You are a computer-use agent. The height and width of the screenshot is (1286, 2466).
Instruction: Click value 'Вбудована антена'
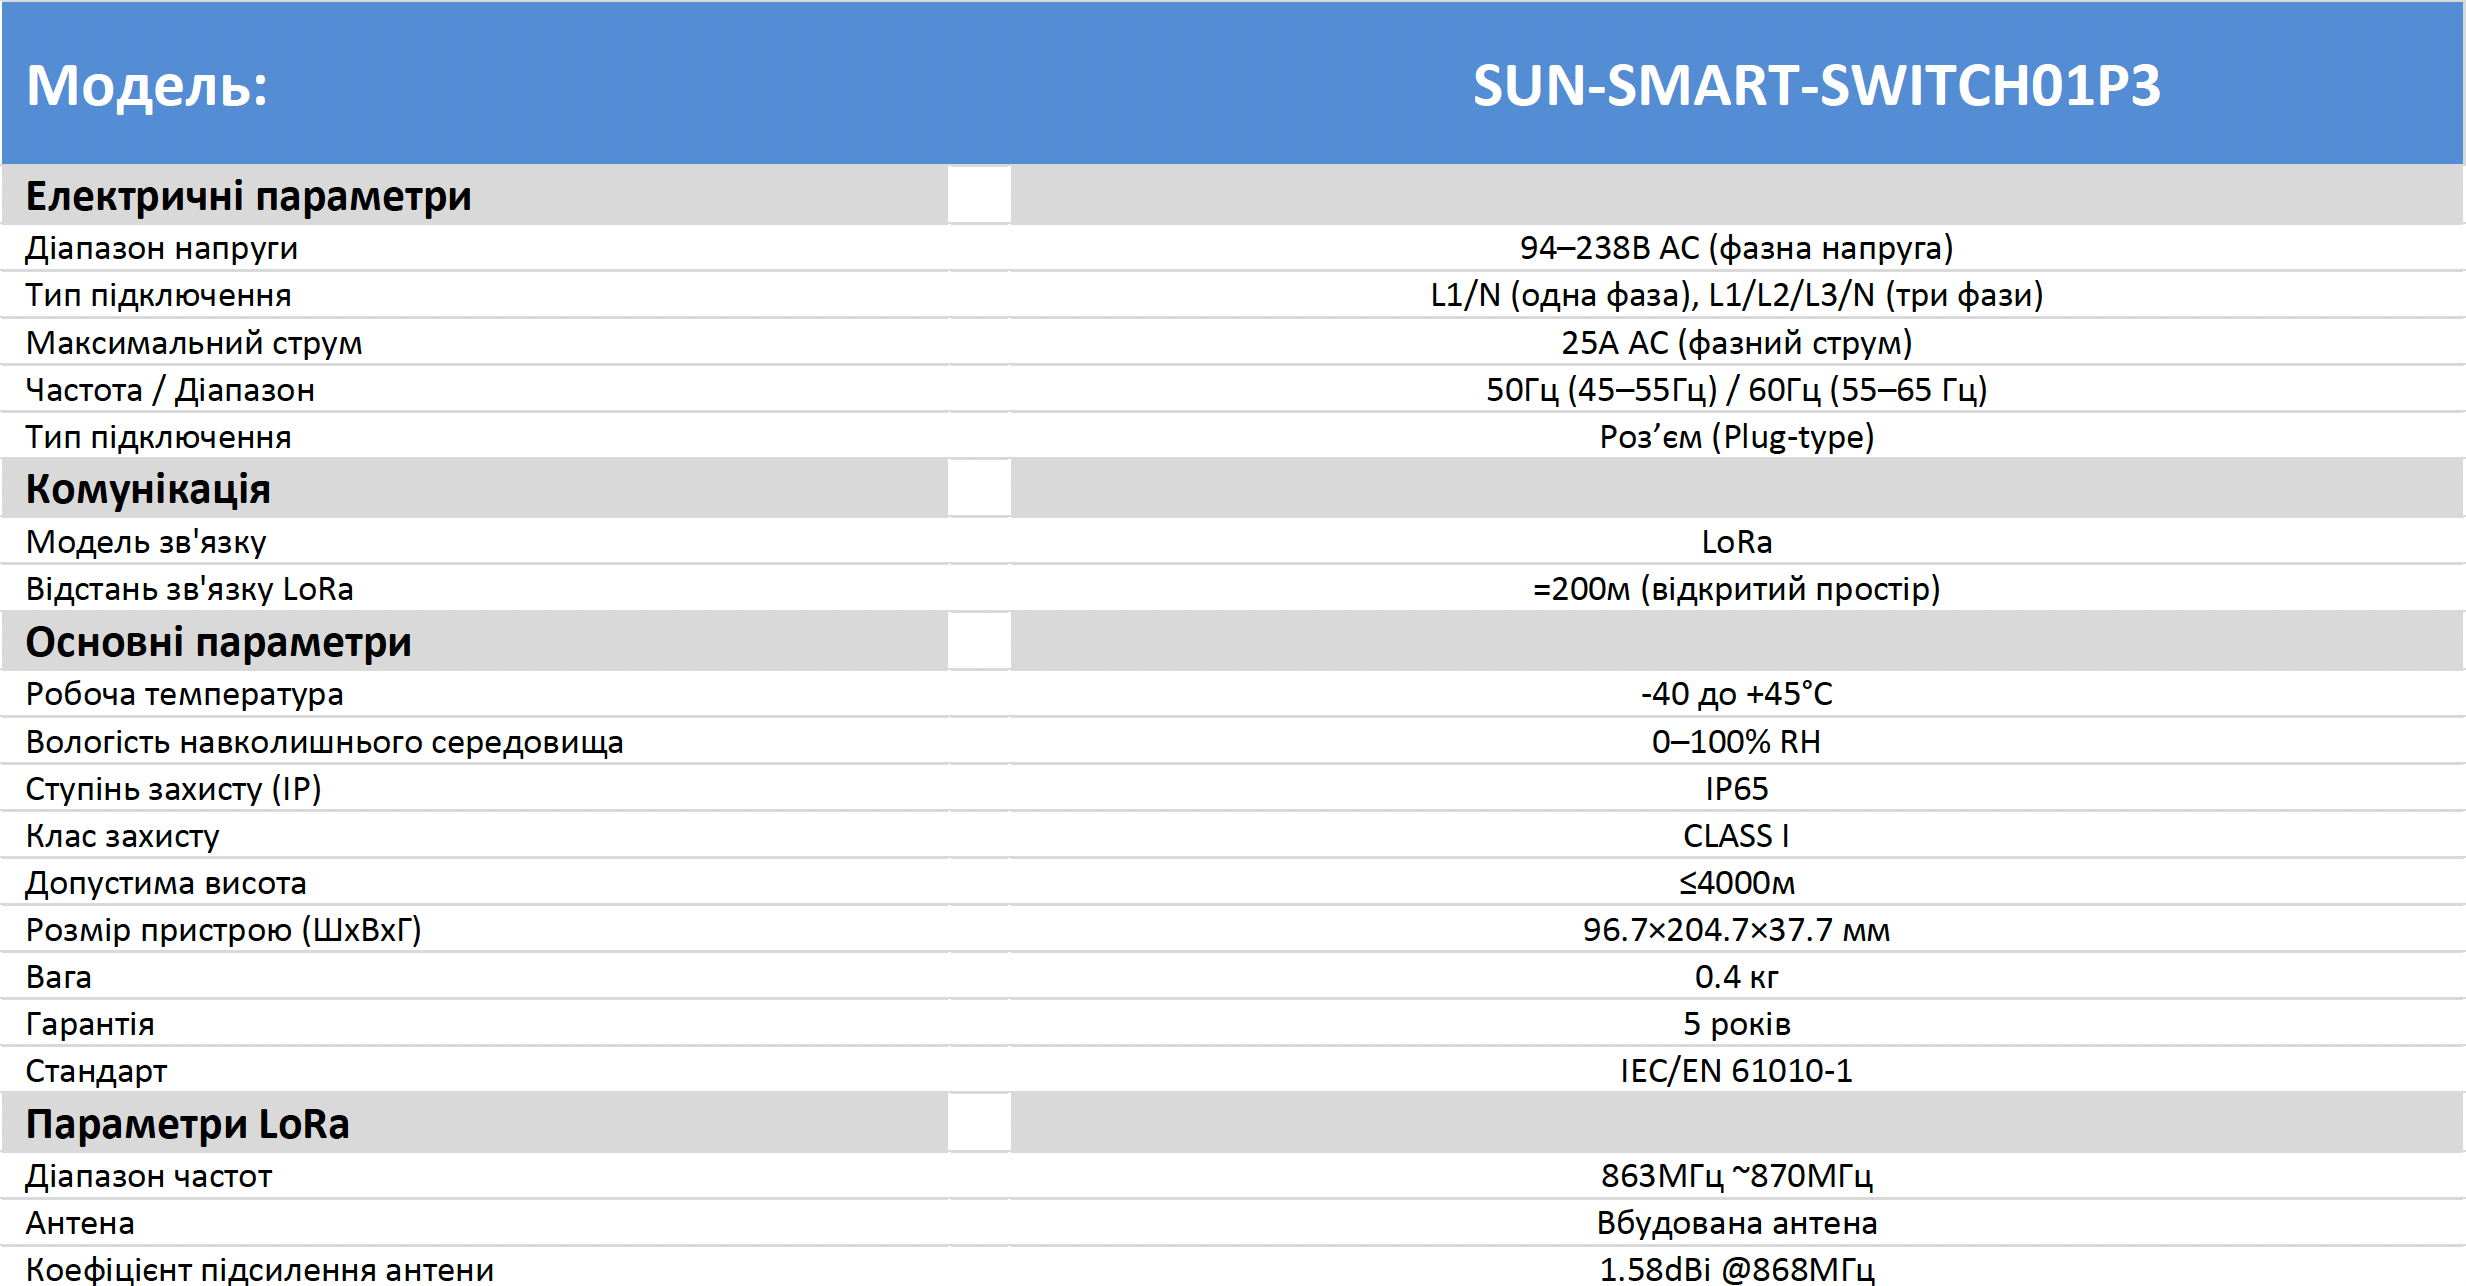(1736, 1223)
